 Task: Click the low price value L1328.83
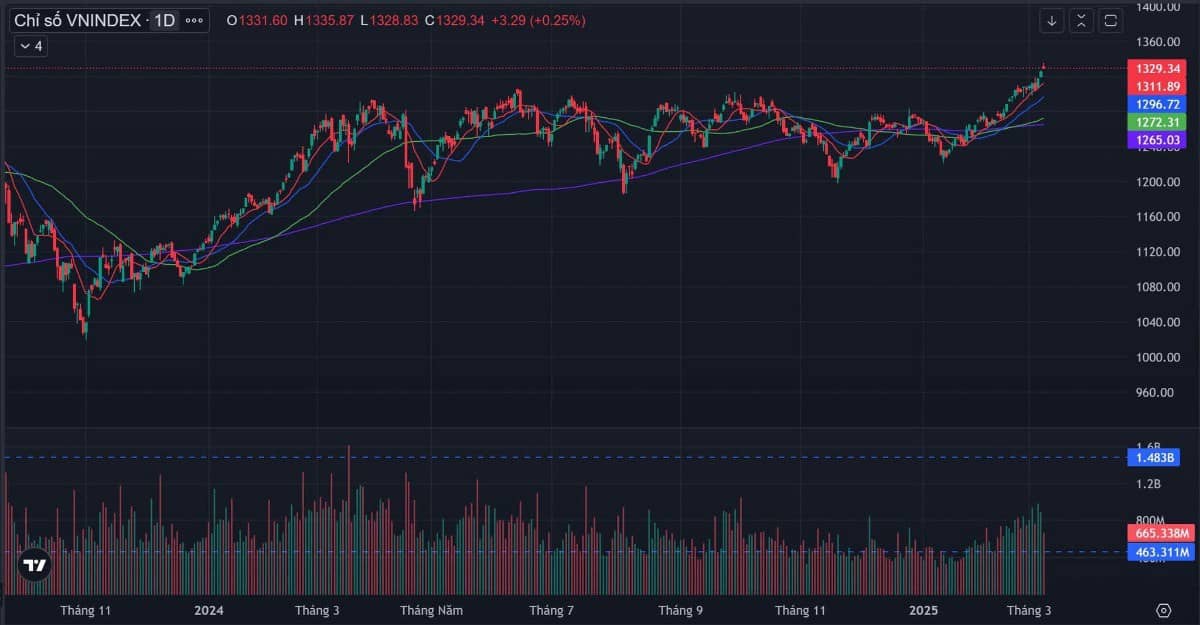pos(389,20)
